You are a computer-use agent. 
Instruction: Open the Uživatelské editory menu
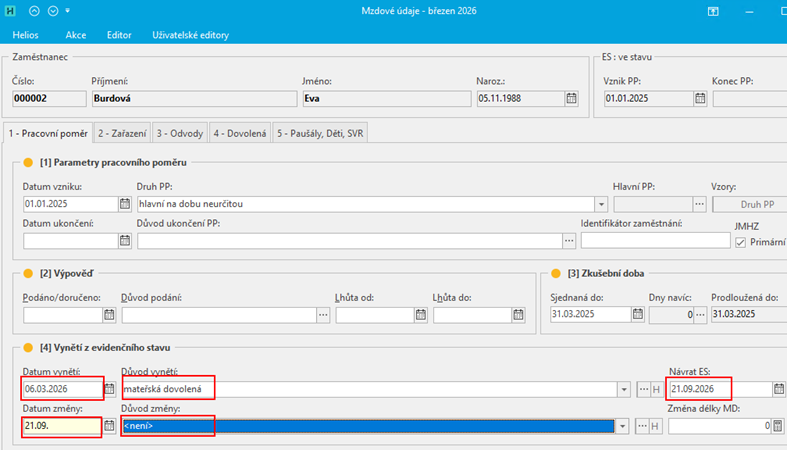click(x=190, y=35)
